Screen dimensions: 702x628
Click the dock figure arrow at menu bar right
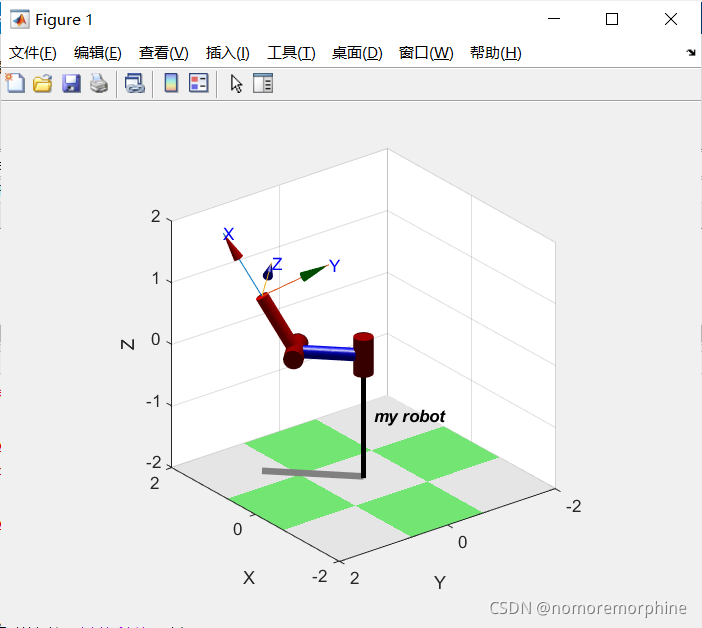tap(691, 52)
